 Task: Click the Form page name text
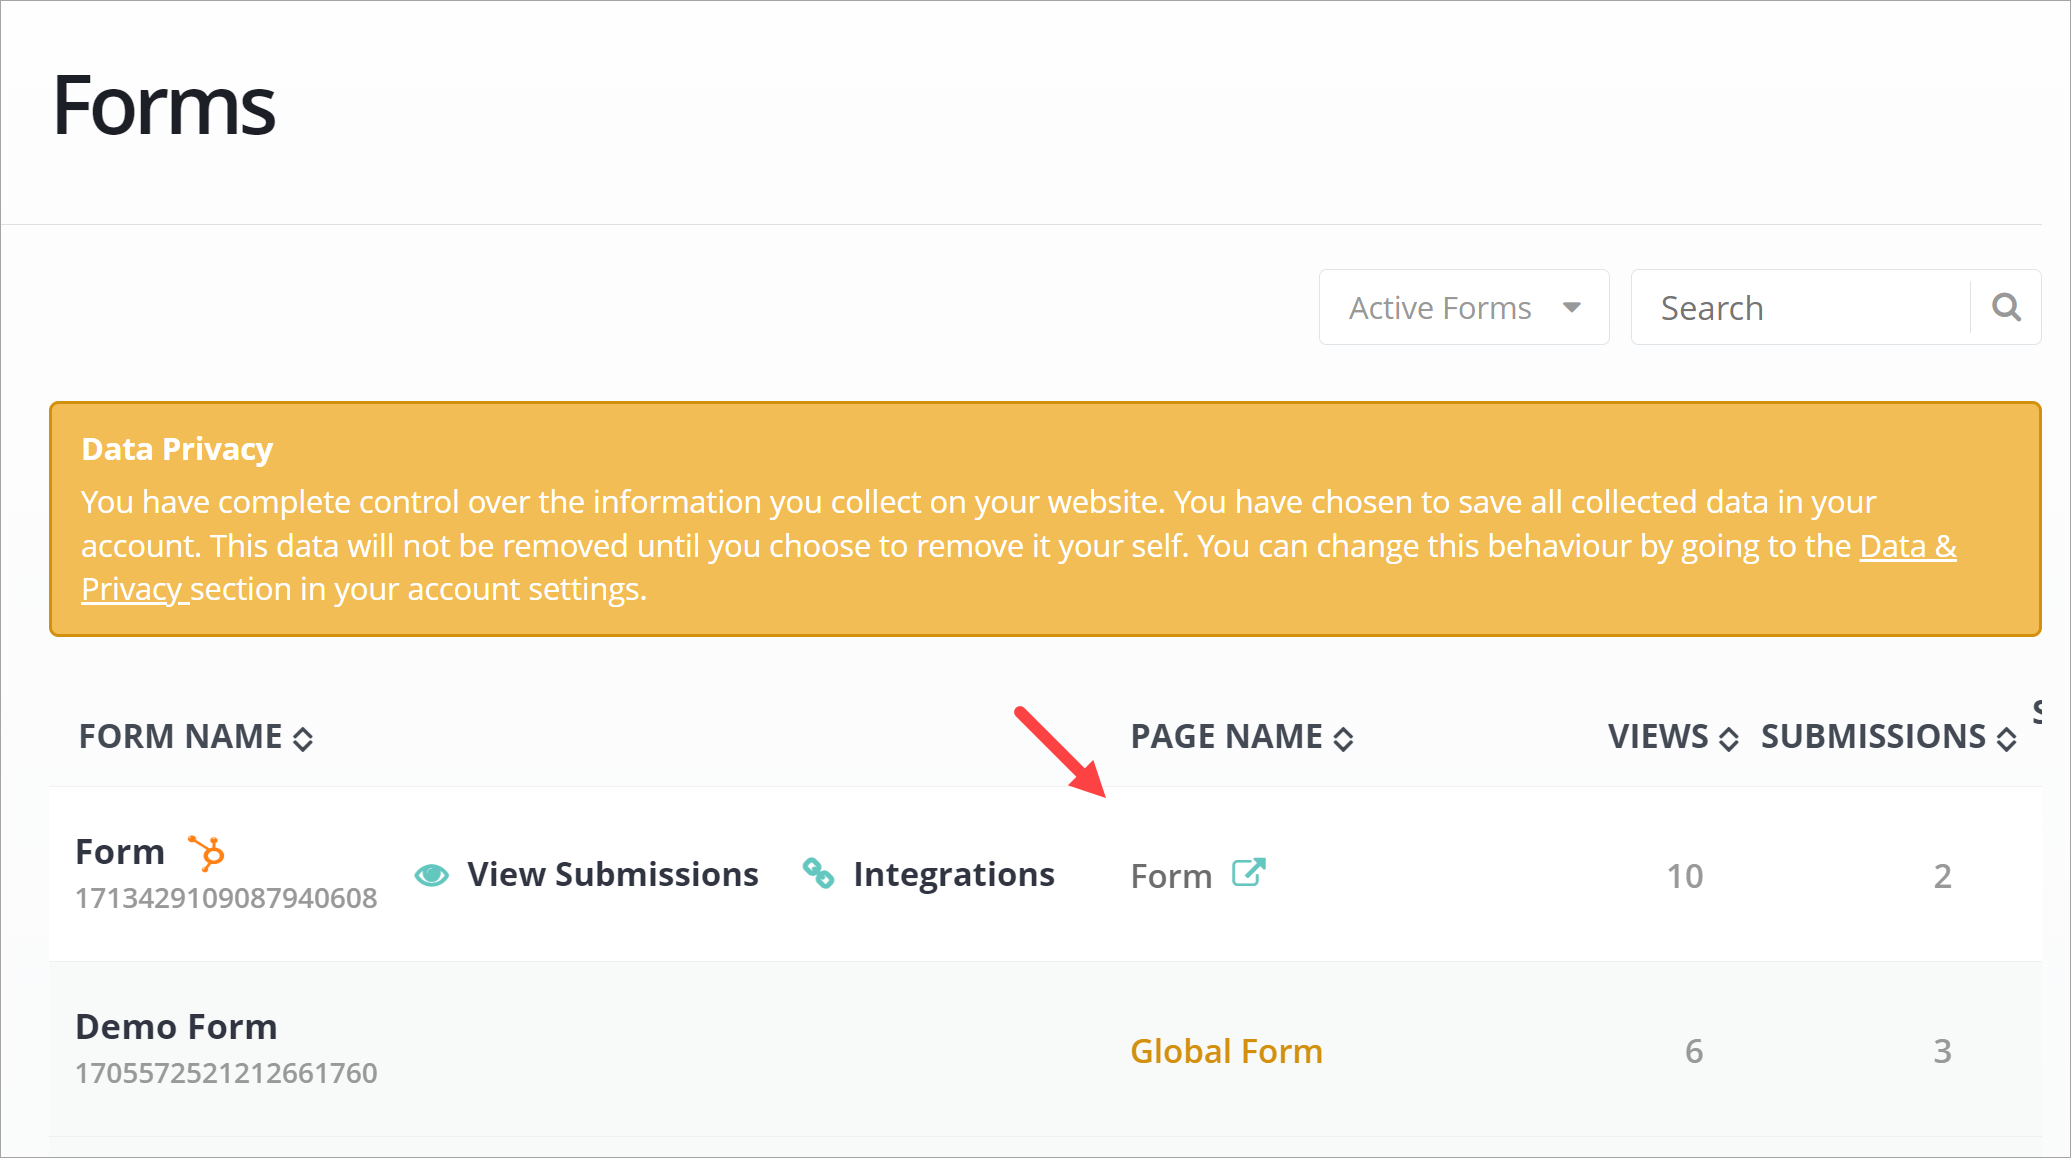click(x=1171, y=876)
